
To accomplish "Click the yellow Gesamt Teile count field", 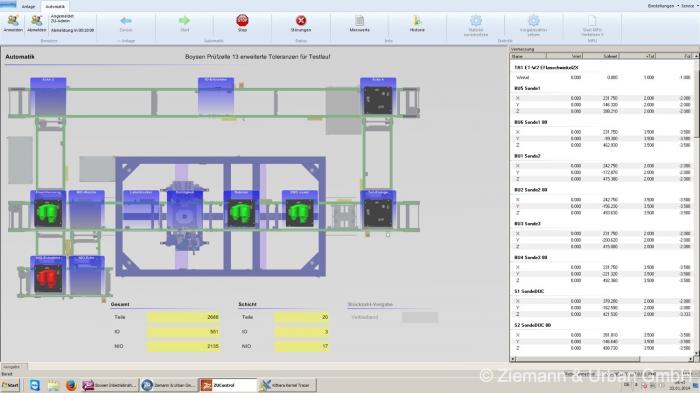I will pyautogui.click(x=183, y=317).
